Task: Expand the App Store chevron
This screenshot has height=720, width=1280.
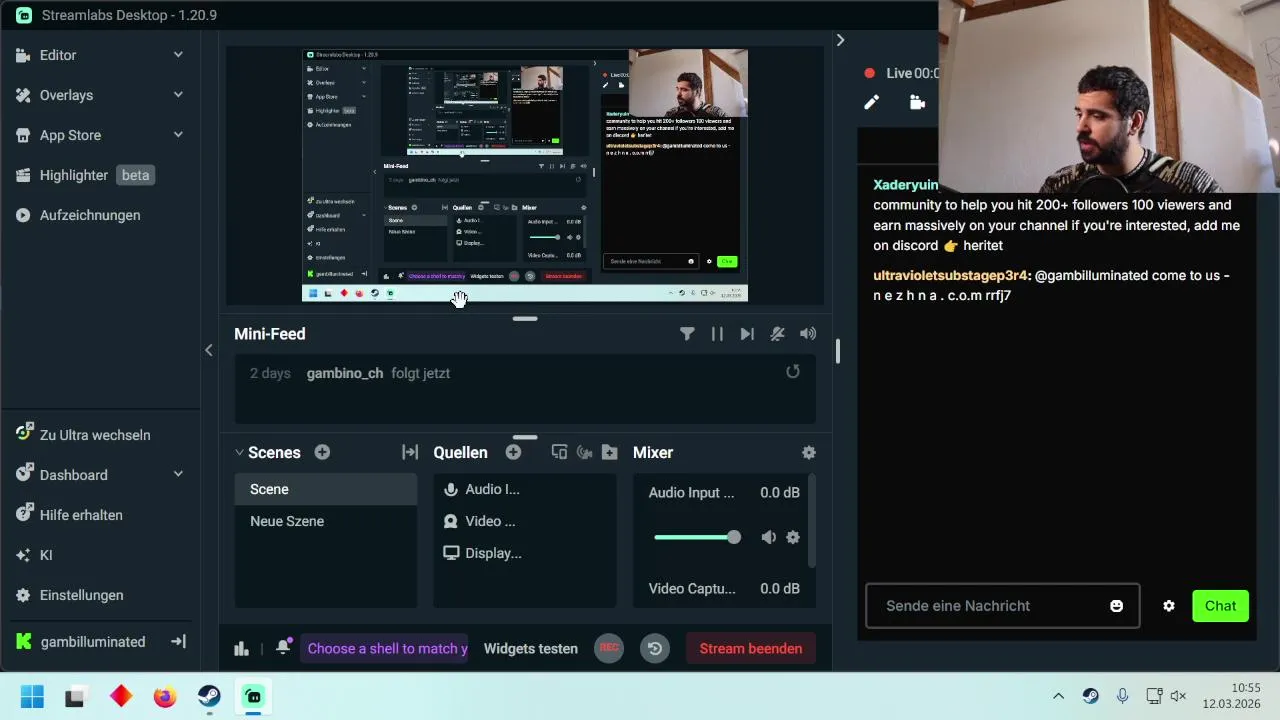Action: click(x=178, y=135)
